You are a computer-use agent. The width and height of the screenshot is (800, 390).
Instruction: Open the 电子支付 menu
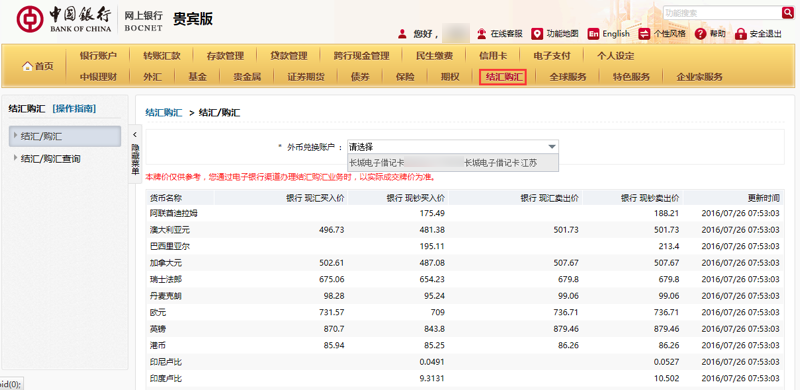552,56
